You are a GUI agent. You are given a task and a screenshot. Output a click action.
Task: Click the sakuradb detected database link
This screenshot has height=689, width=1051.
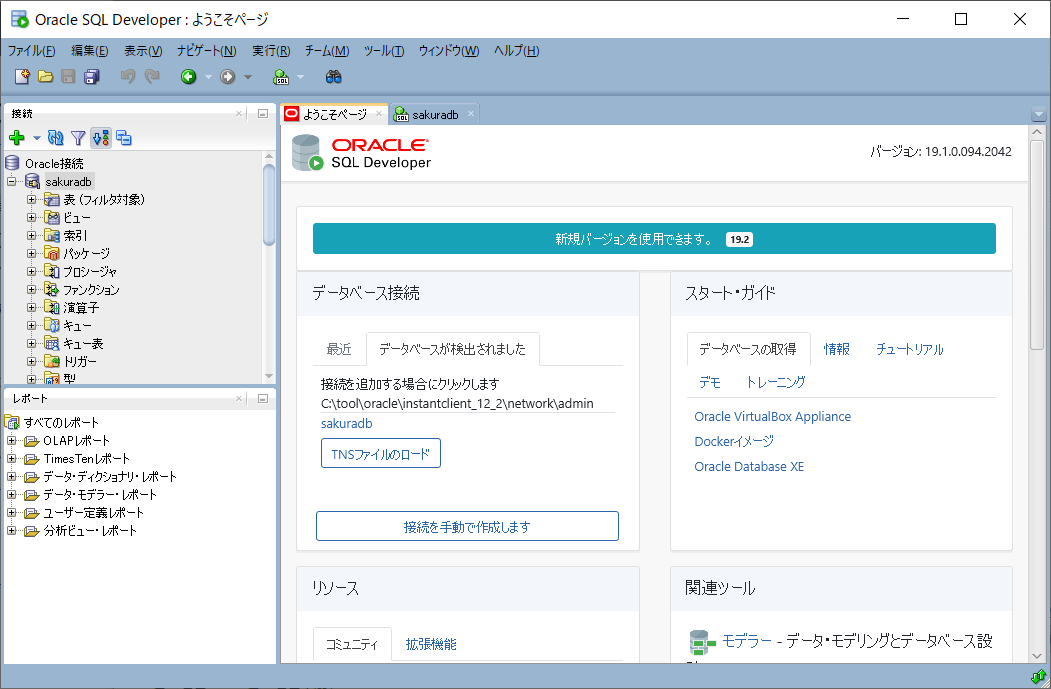(347, 424)
